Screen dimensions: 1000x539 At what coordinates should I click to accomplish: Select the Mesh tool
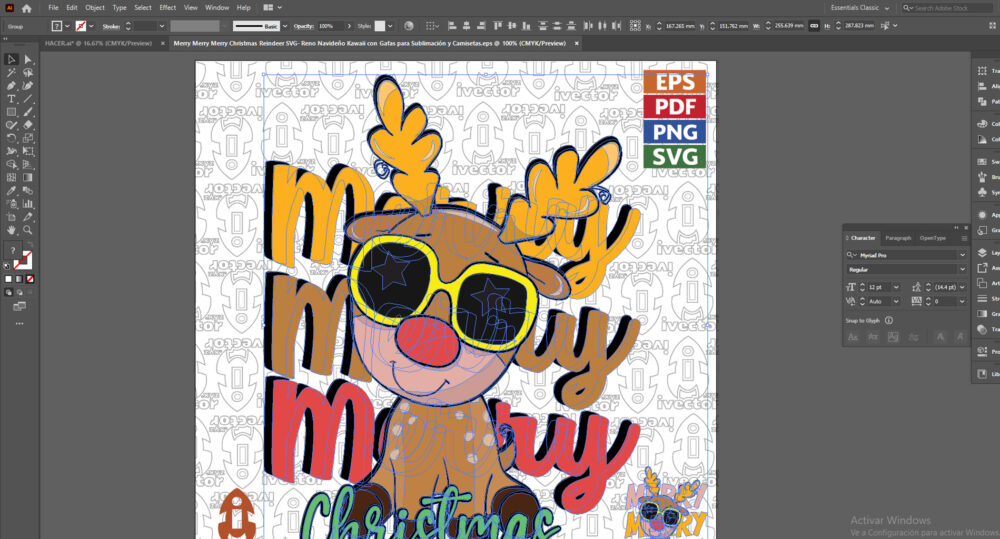(11, 177)
